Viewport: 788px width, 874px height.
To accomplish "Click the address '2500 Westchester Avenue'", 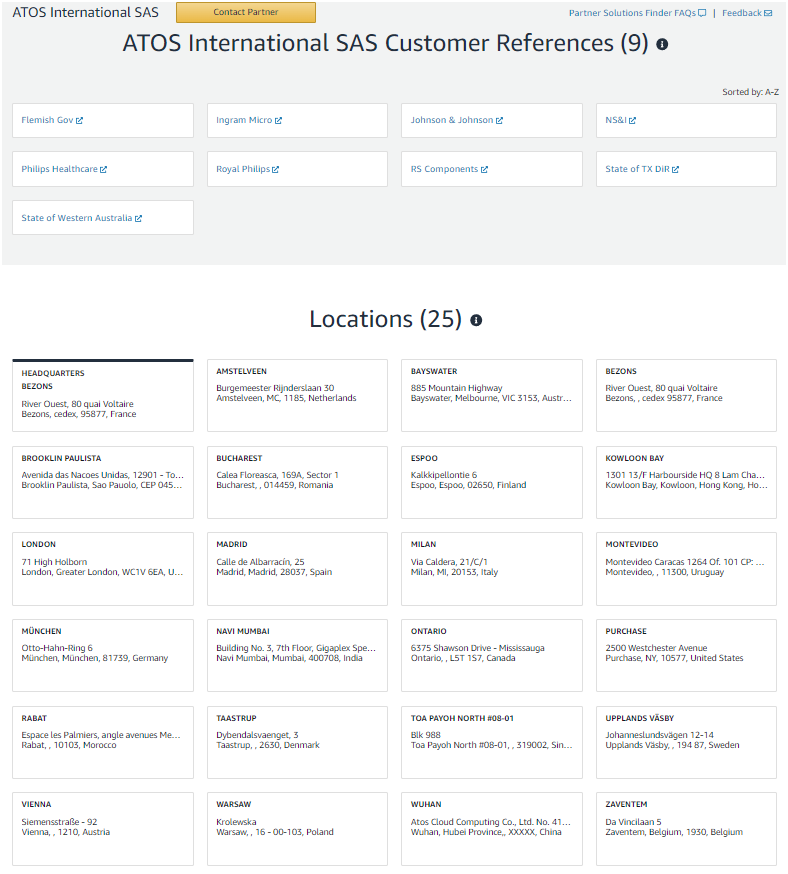I will click(656, 648).
